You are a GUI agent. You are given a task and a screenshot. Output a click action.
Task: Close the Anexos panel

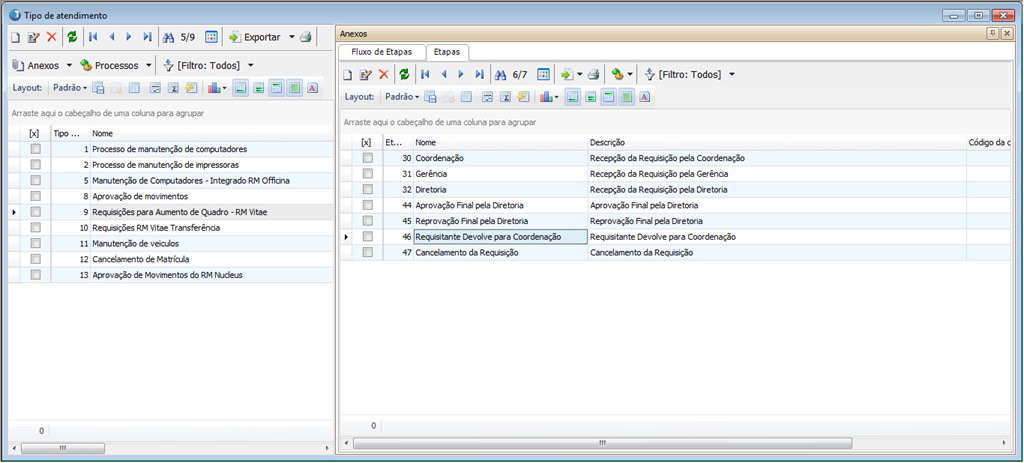(x=1008, y=33)
